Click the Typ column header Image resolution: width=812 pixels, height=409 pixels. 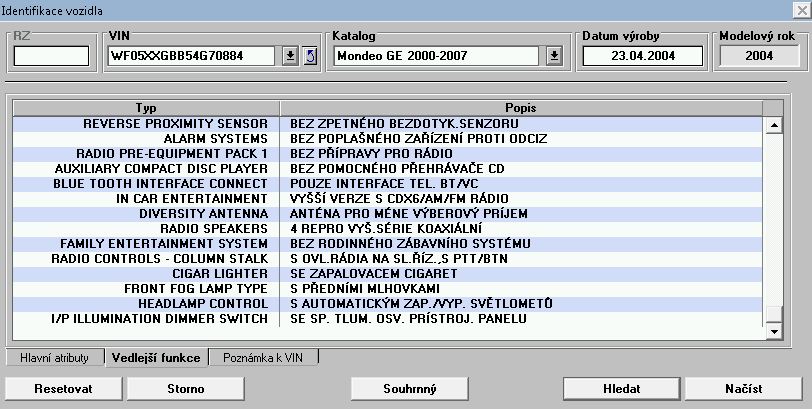tap(146, 107)
